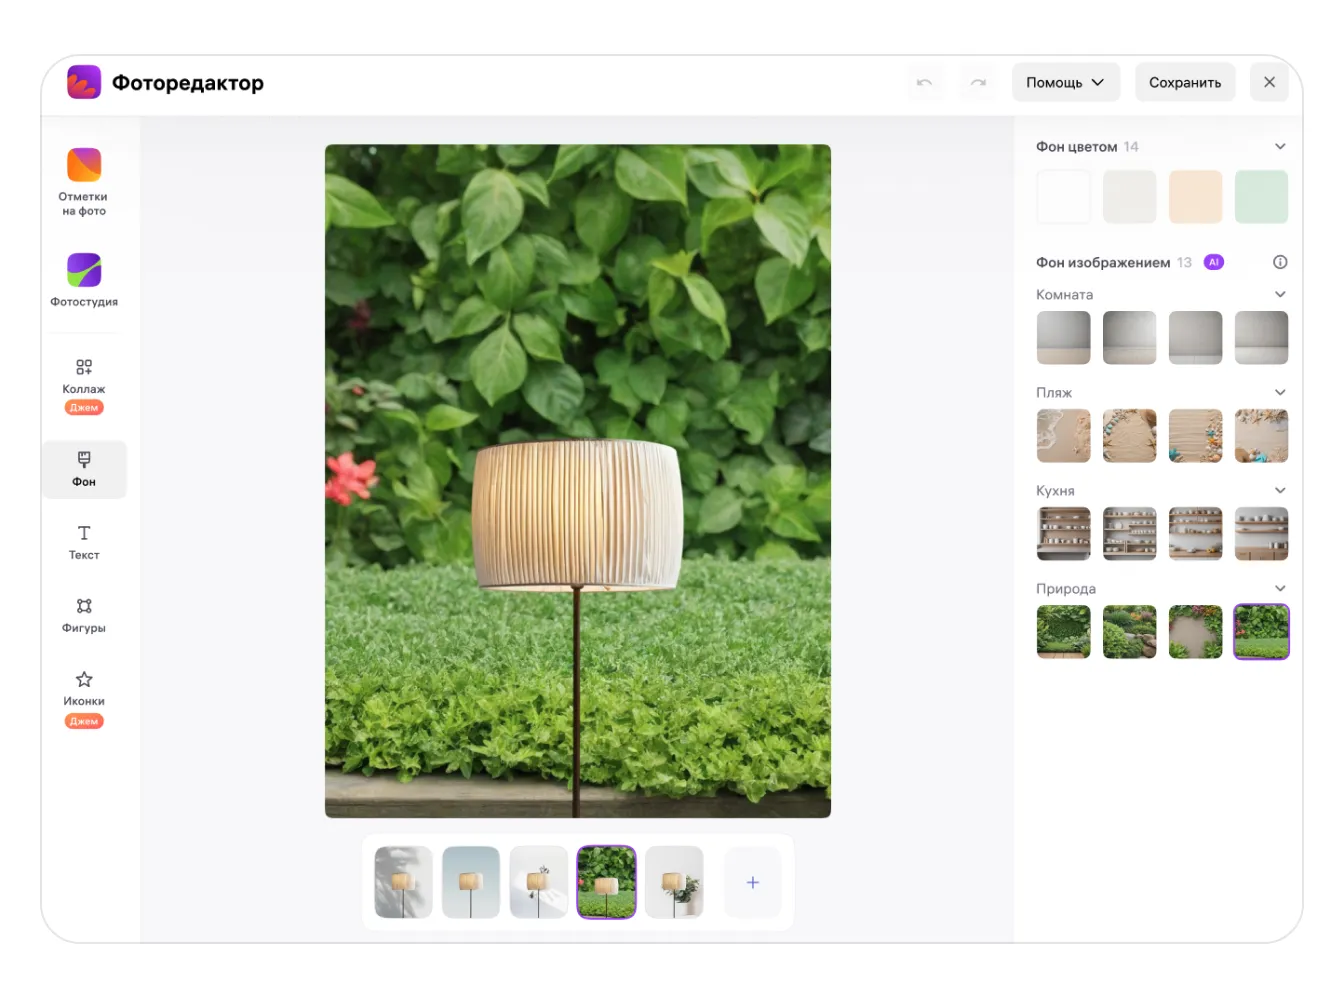1344x998 pixels.
Task: Select the third Комната background thumbnail
Action: point(1195,338)
